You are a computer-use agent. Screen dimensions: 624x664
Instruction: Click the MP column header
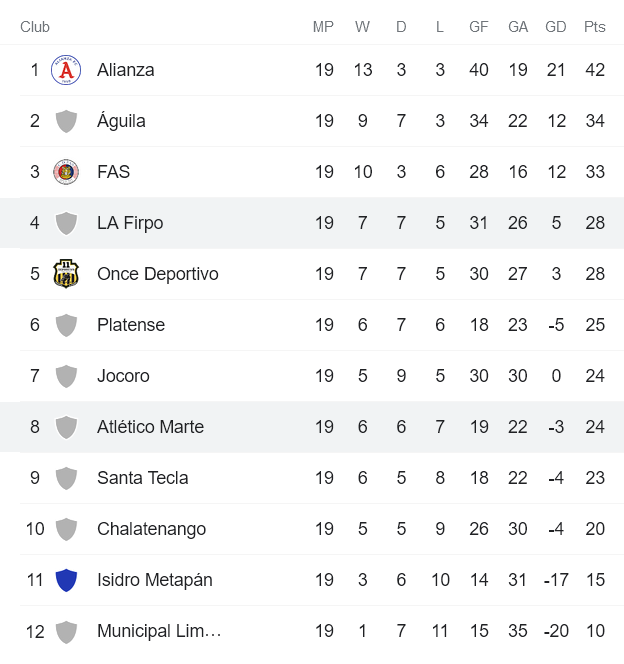323,27
